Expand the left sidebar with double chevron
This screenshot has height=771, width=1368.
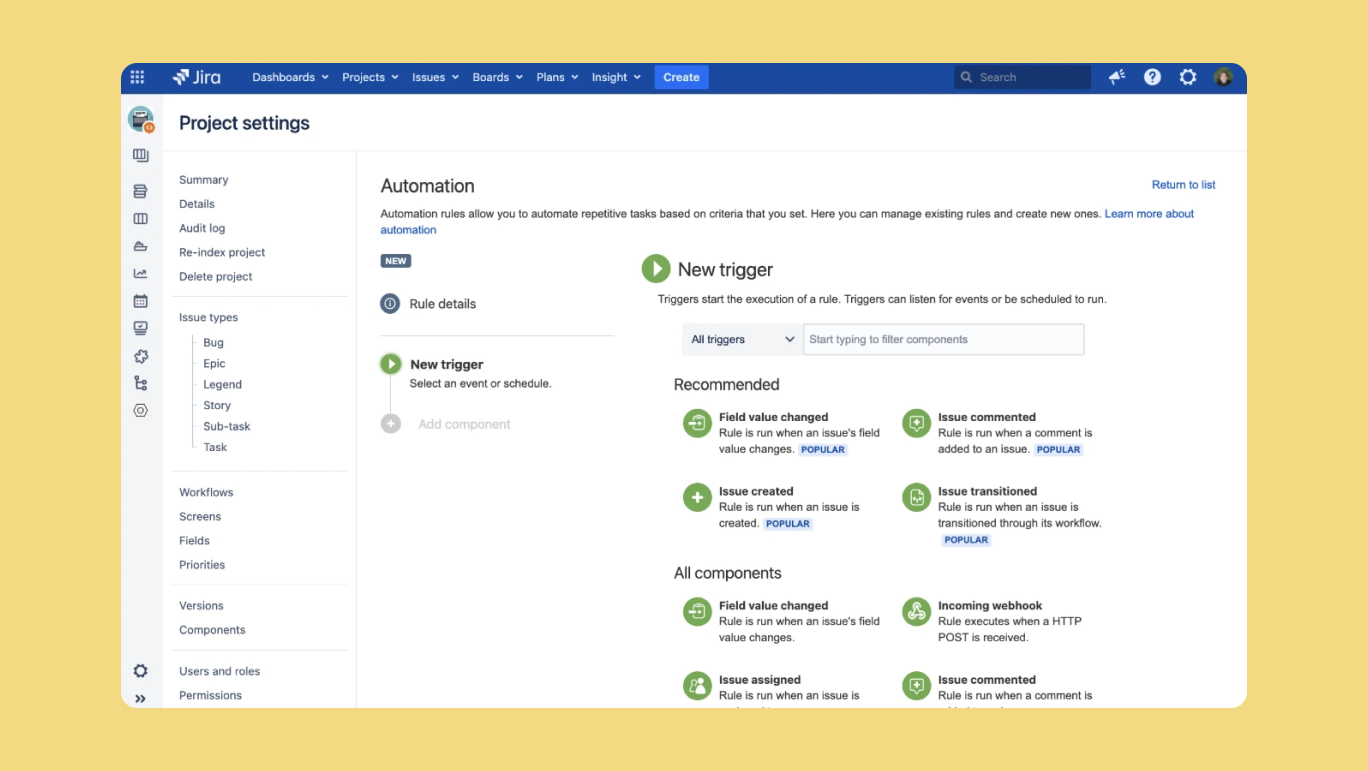pyautogui.click(x=140, y=699)
